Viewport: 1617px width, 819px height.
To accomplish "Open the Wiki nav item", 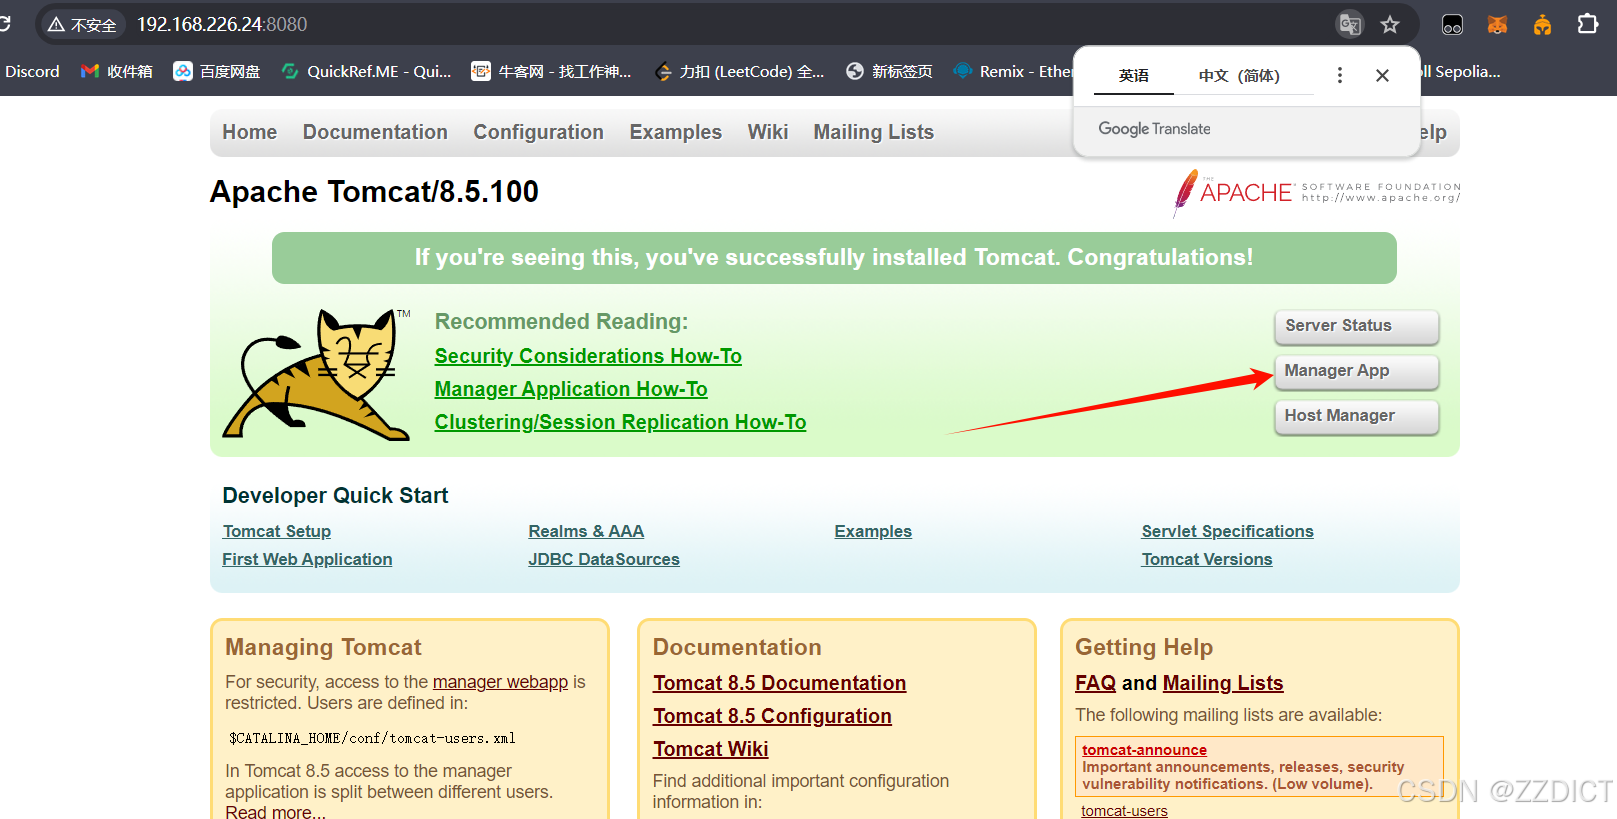I will click(768, 132).
